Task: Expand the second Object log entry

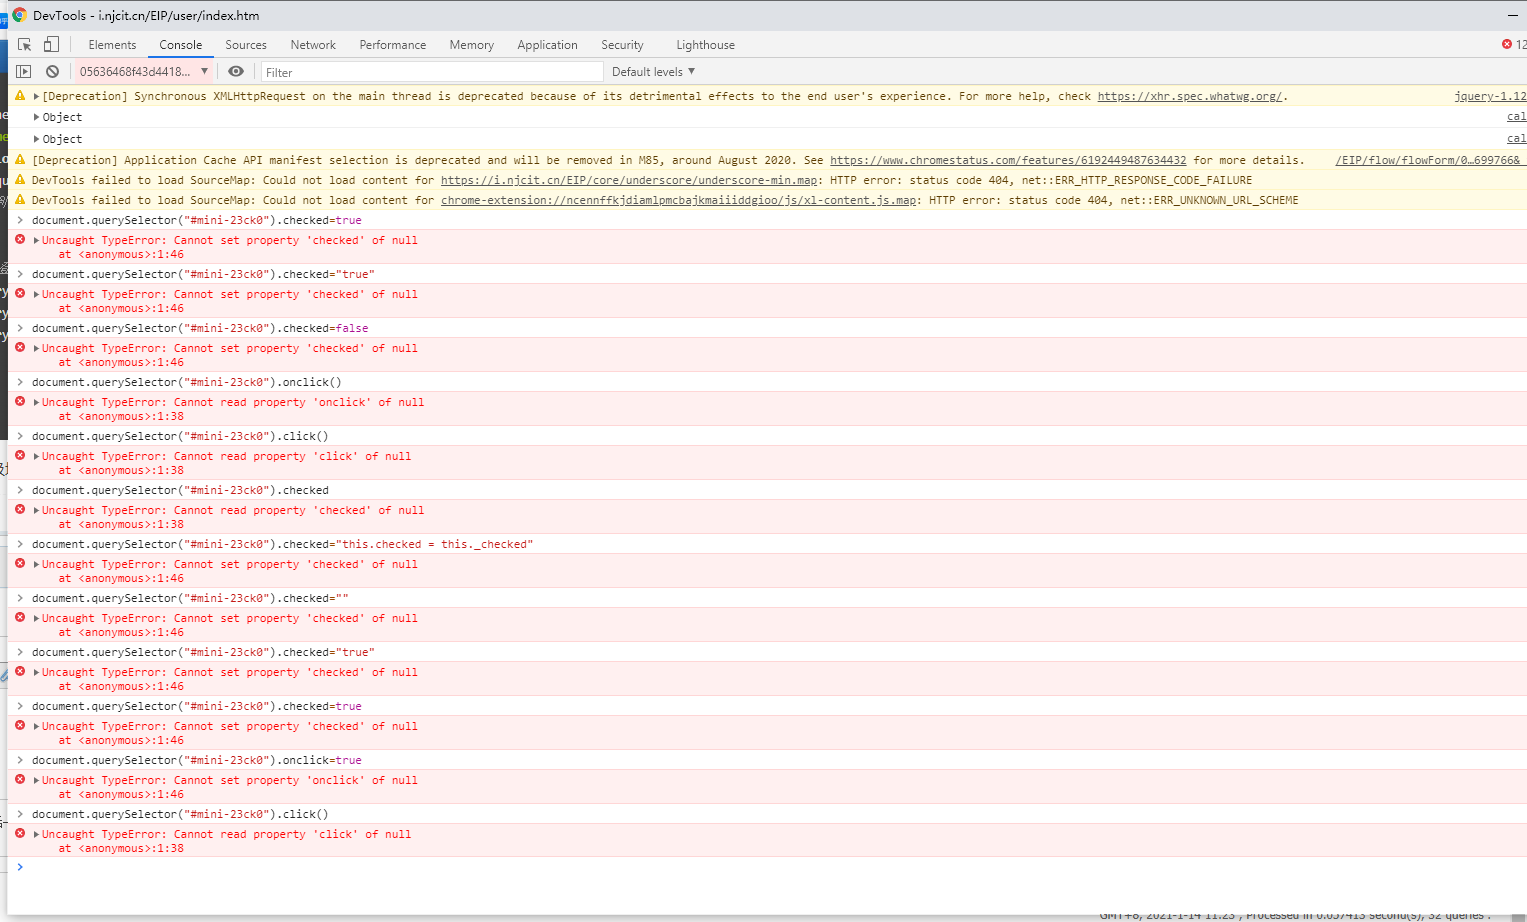Action: pyautogui.click(x=37, y=139)
